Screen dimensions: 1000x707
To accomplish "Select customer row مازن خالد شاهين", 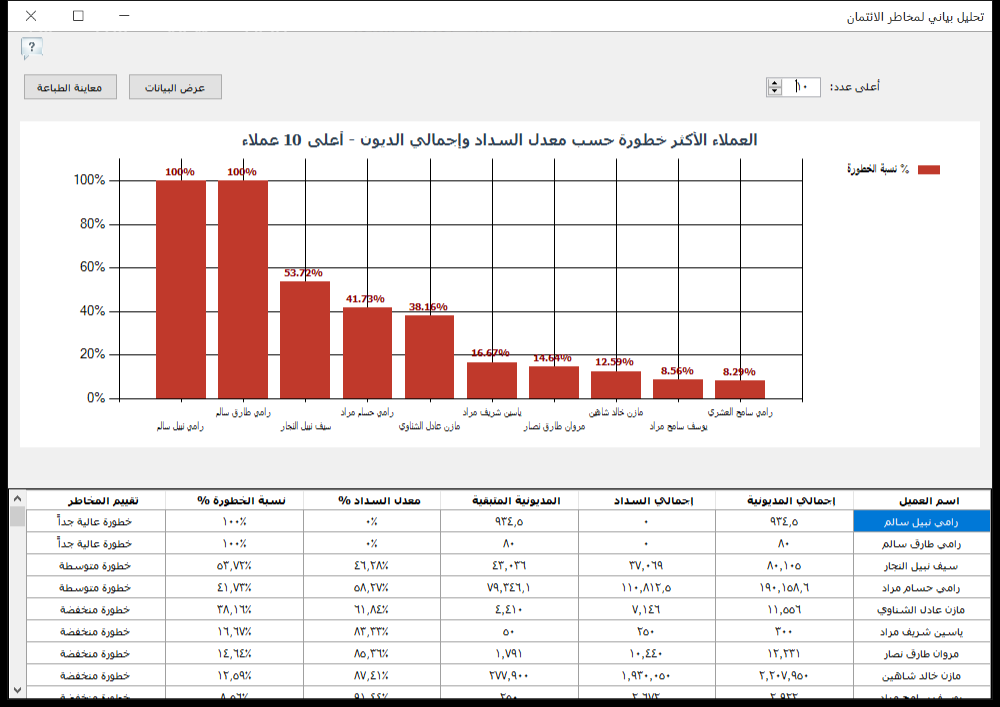I will [x=509, y=676].
